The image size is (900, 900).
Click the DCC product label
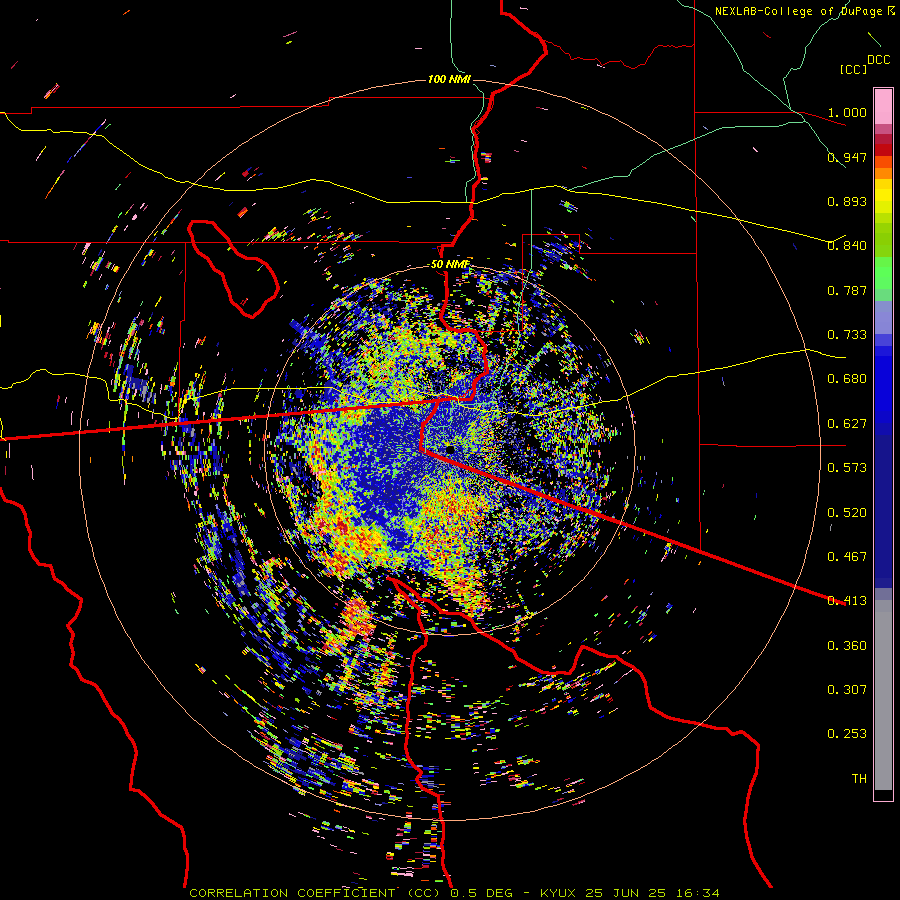tap(878, 60)
